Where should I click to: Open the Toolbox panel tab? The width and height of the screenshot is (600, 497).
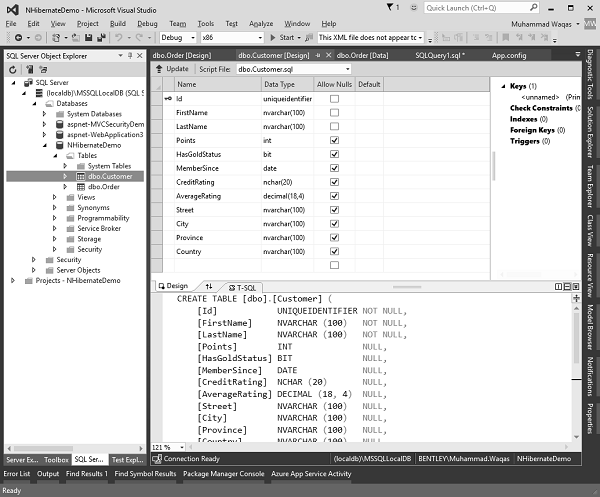[56, 460]
